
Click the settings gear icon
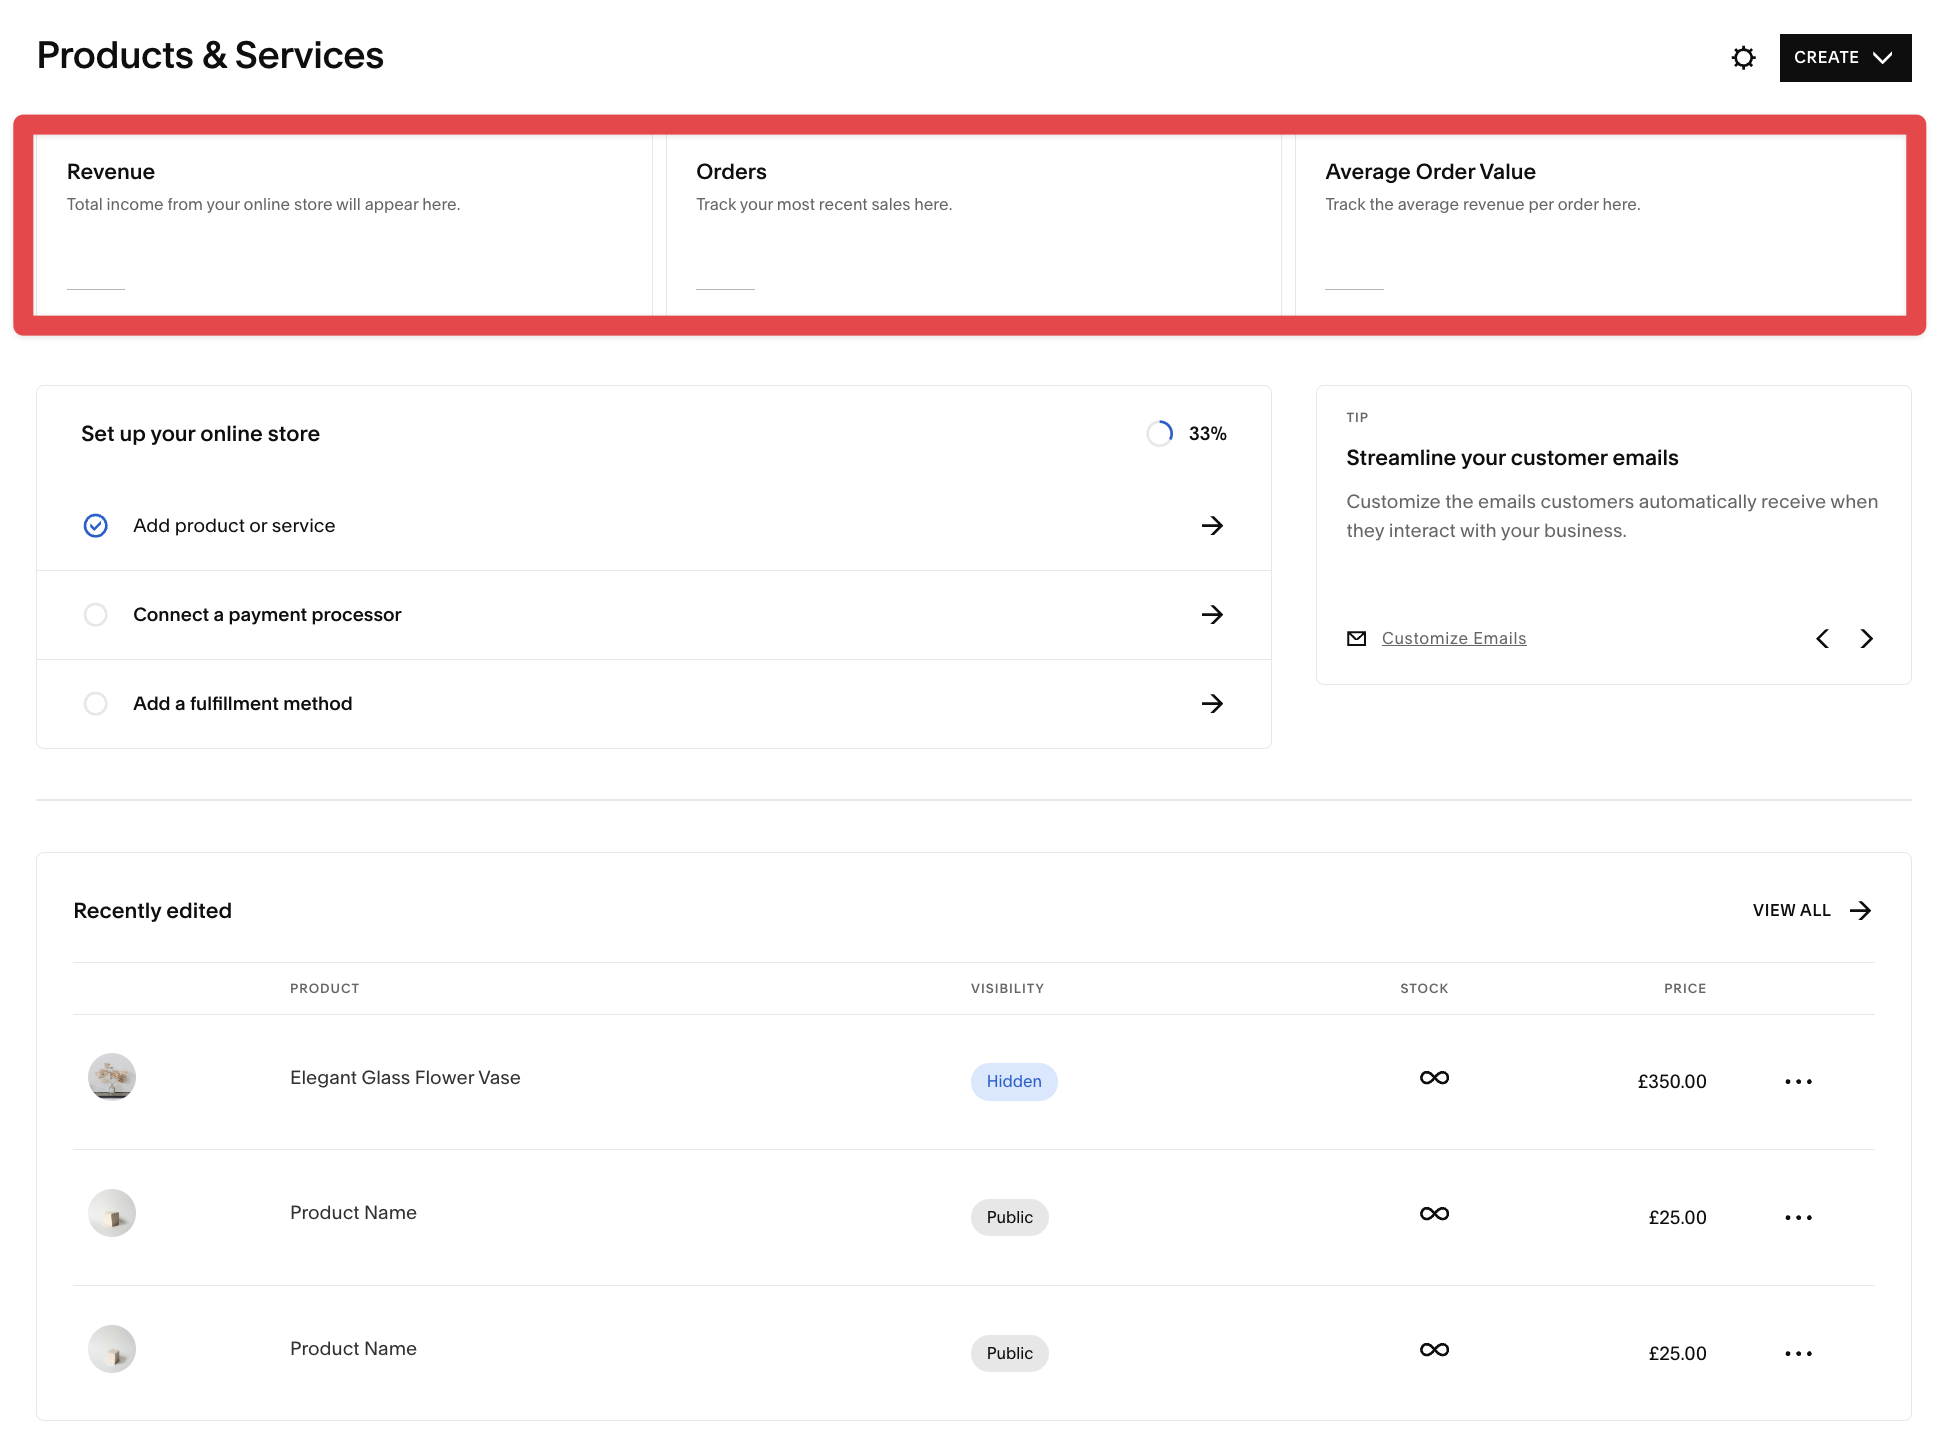pyautogui.click(x=1745, y=56)
